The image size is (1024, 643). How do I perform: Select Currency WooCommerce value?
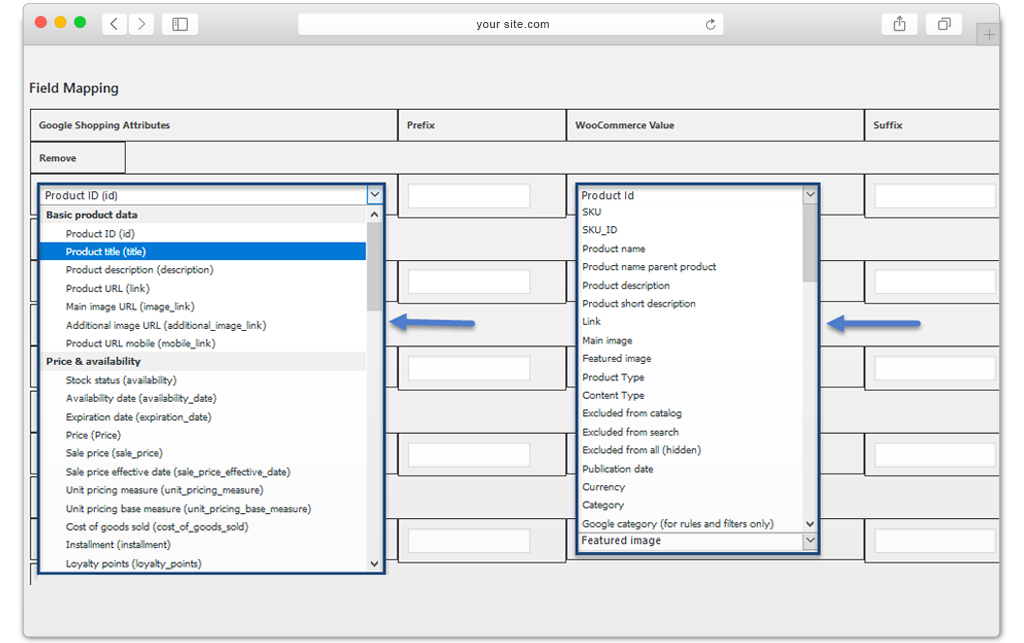click(x=603, y=487)
